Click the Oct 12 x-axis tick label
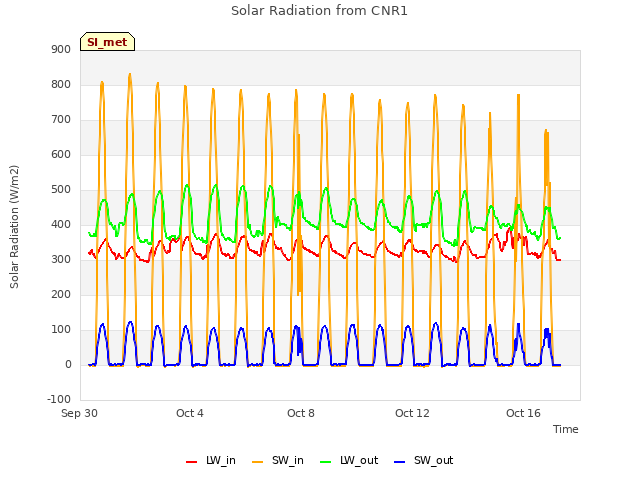The width and height of the screenshot is (640, 480). 412,413
